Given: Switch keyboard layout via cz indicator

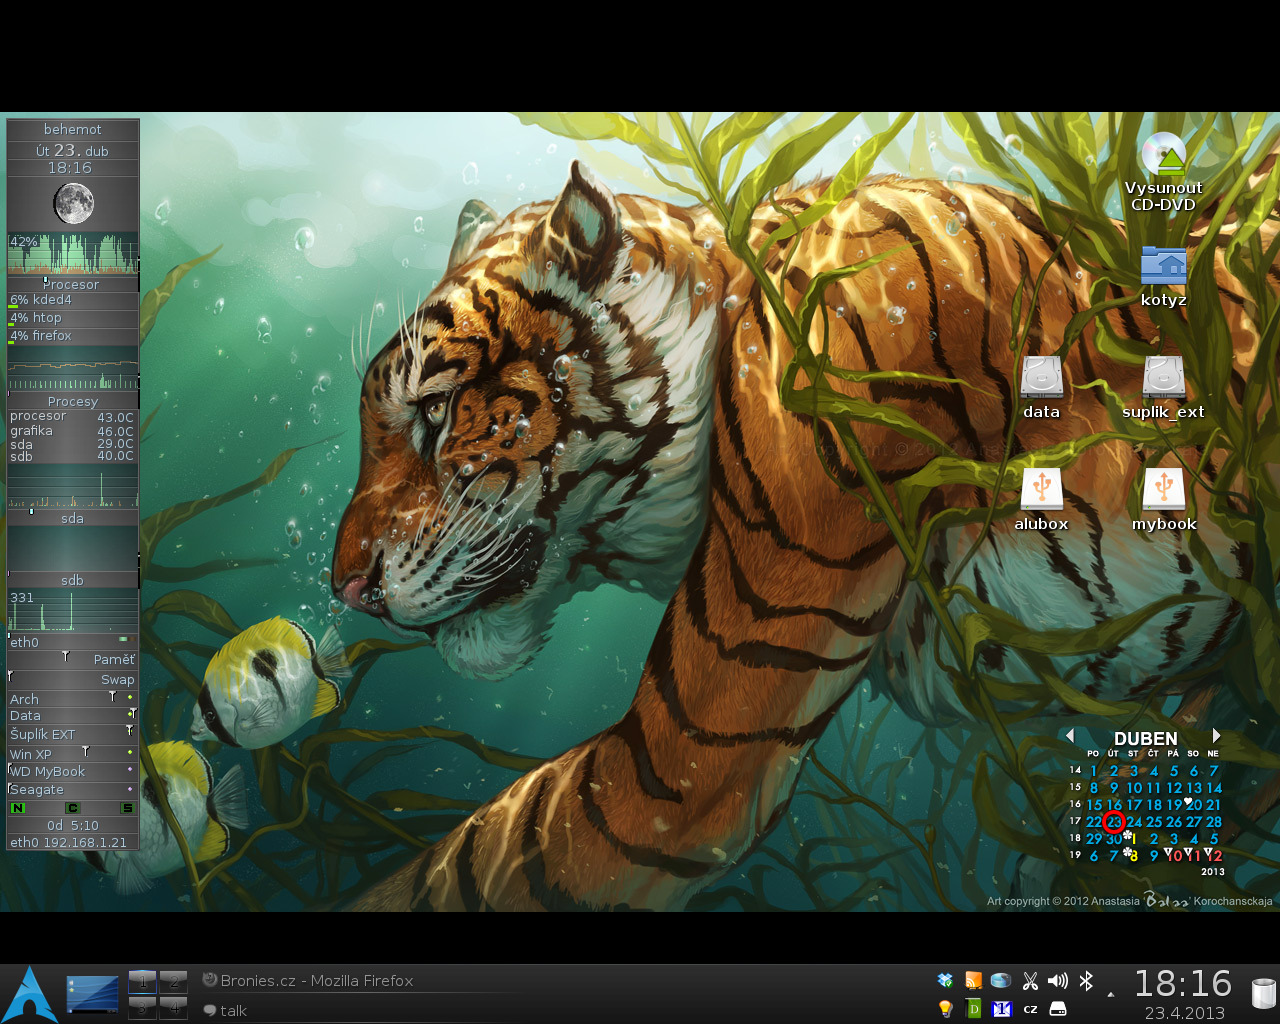Looking at the screenshot, I should pyautogui.click(x=1030, y=1009).
